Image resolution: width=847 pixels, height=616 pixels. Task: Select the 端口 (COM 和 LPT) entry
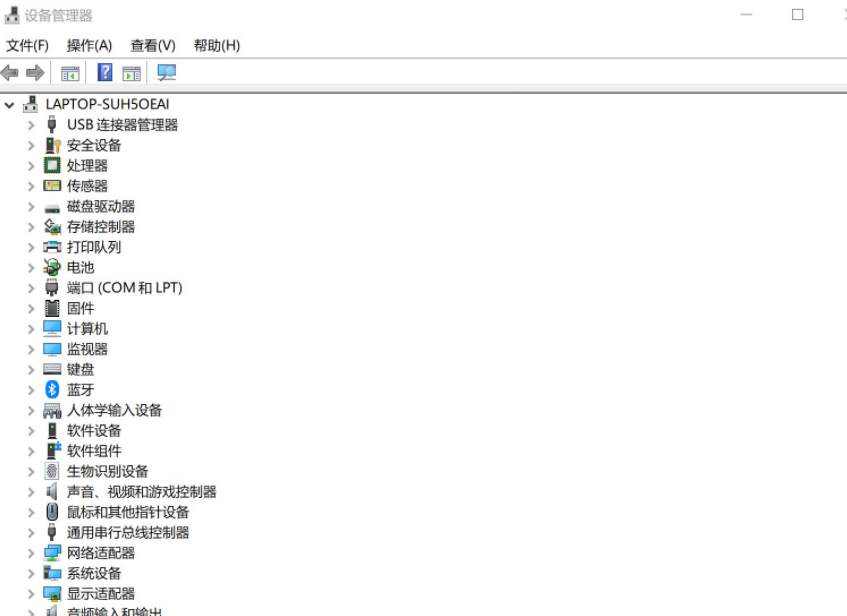[124, 288]
